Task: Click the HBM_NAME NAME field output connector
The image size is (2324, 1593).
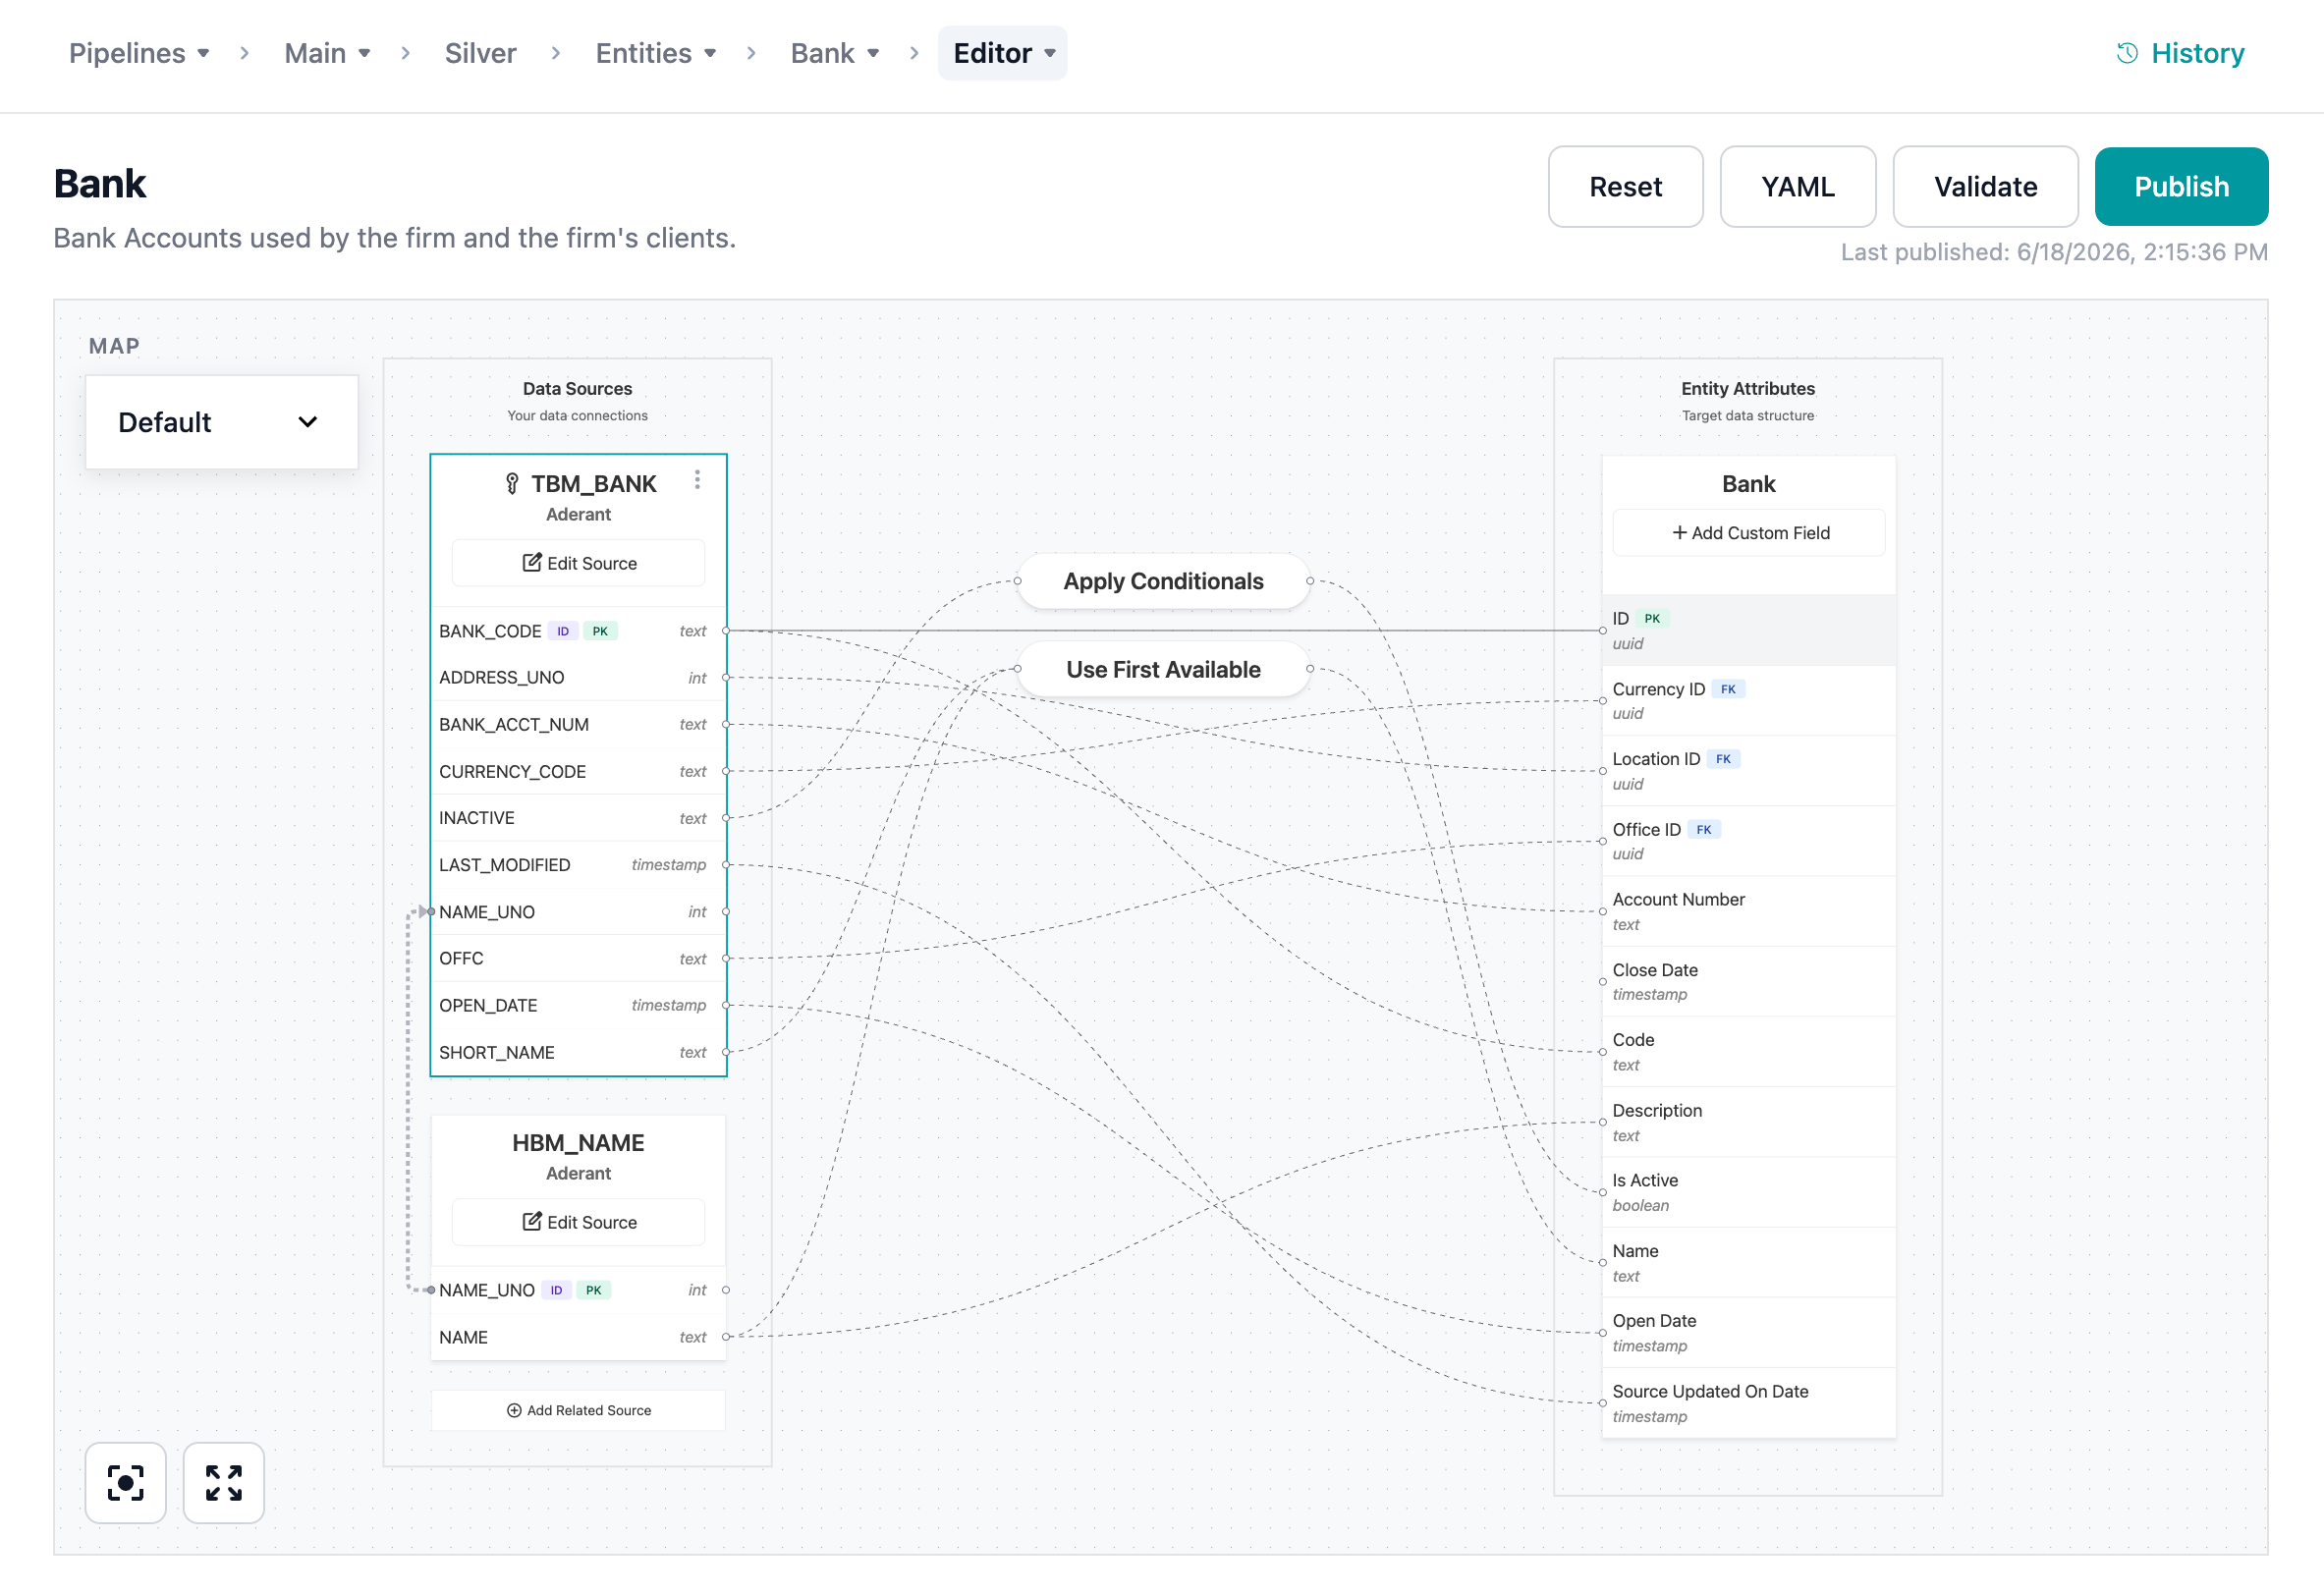Action: tap(726, 1337)
